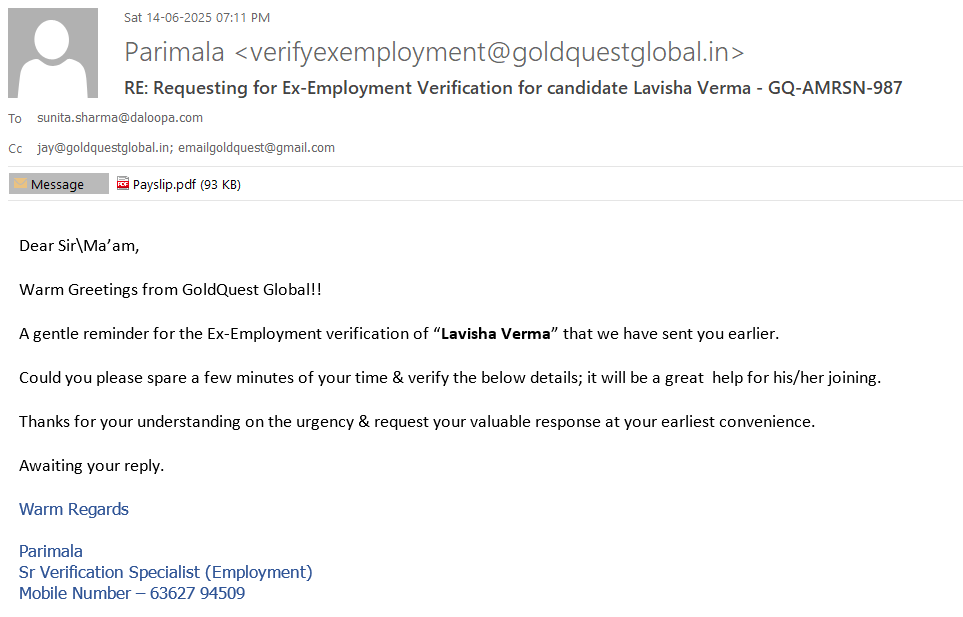
Task: Click bold candidate name Lavisha Verma
Action: 496,334
